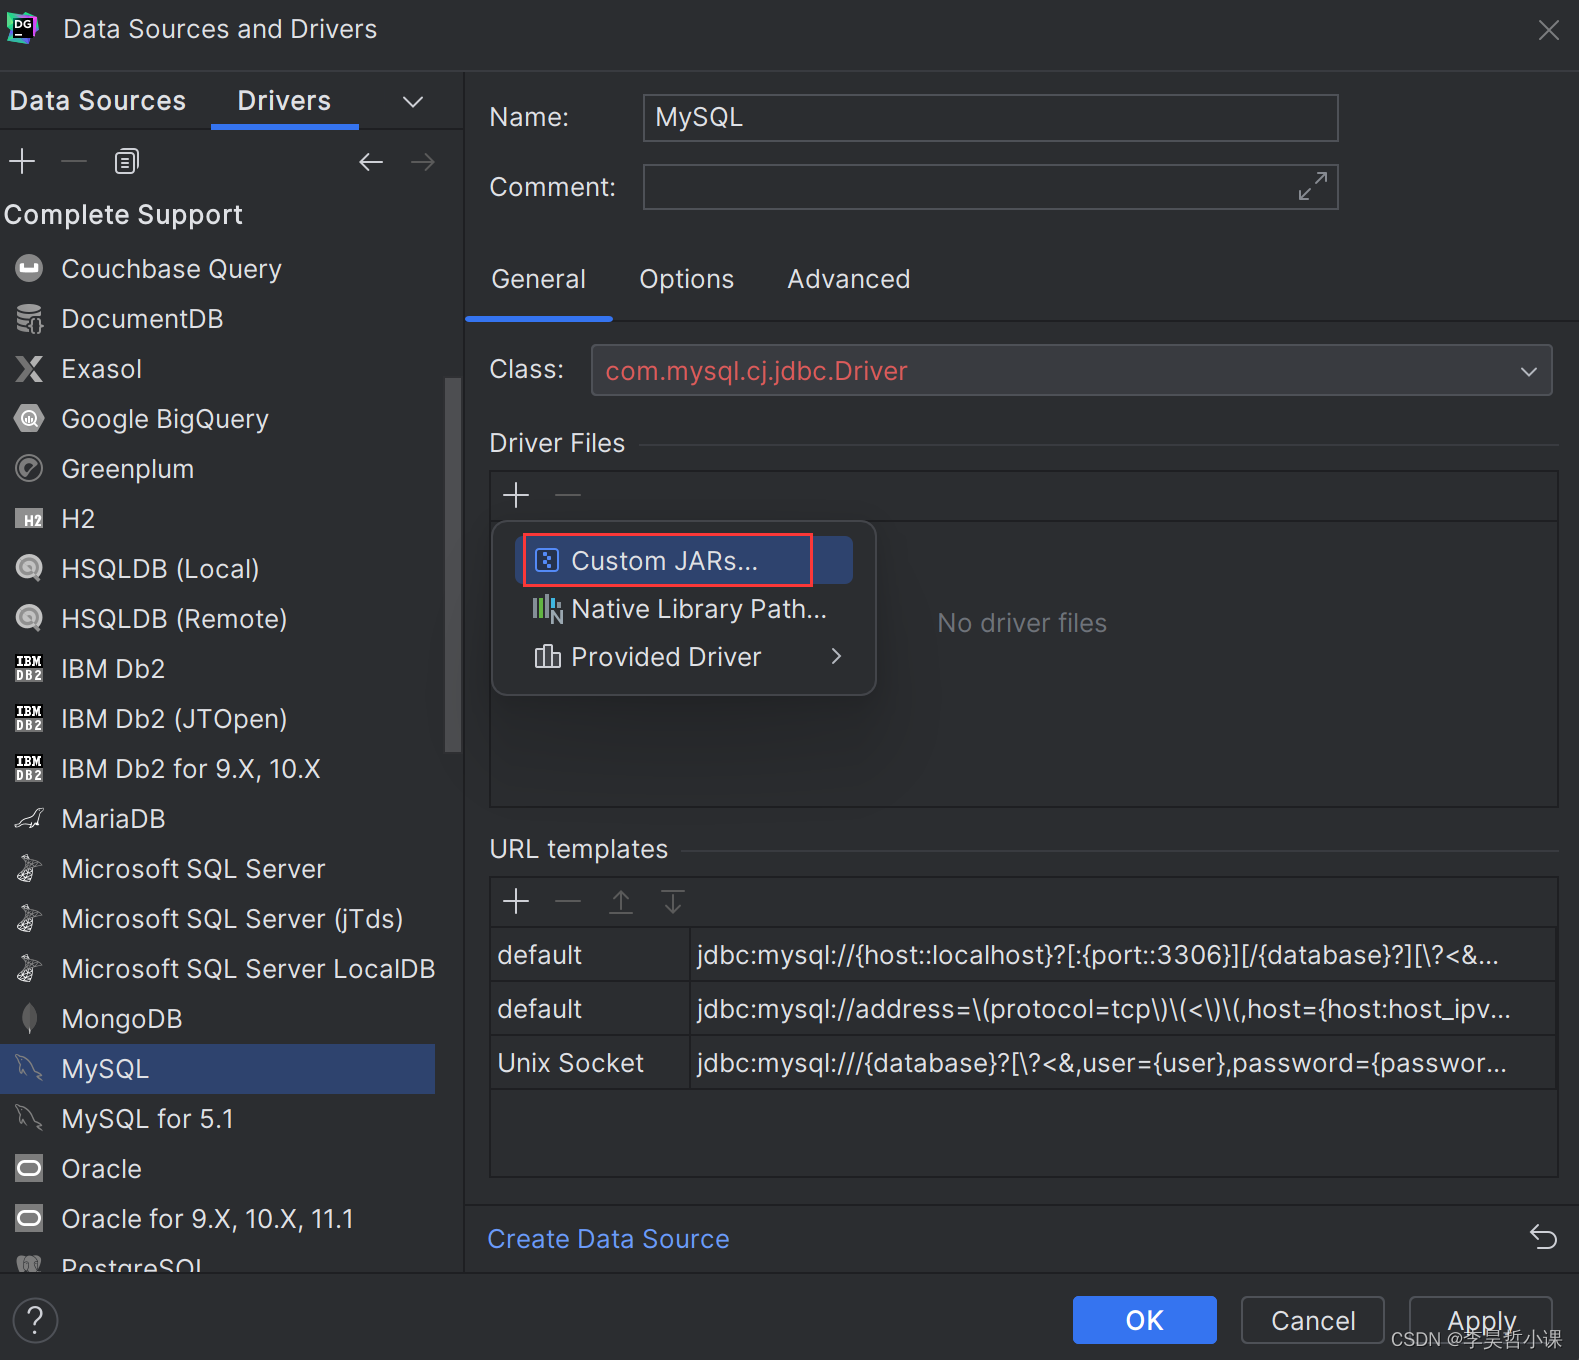Image resolution: width=1579 pixels, height=1360 pixels.
Task: Open the Options tab
Action: click(x=687, y=279)
